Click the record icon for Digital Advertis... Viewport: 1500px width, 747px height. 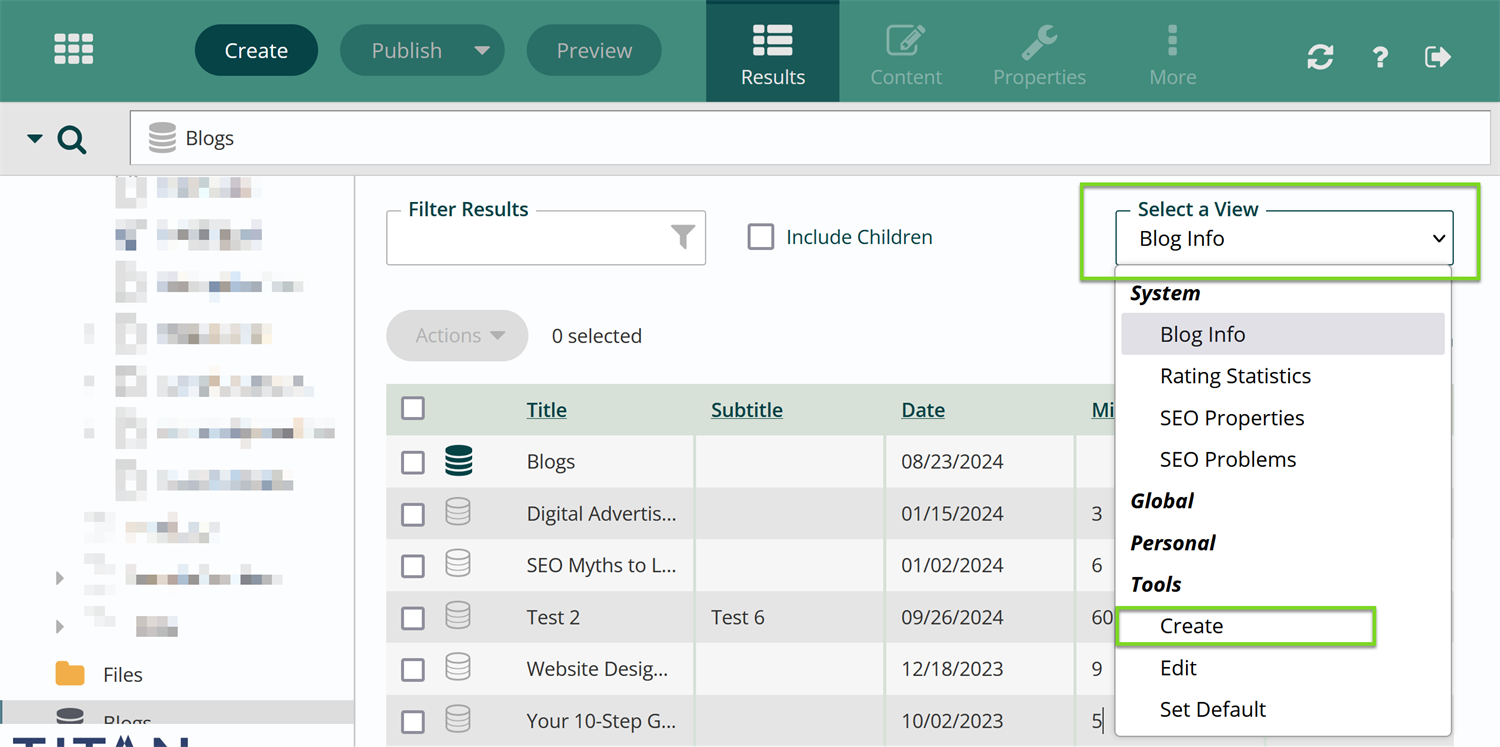[458, 513]
